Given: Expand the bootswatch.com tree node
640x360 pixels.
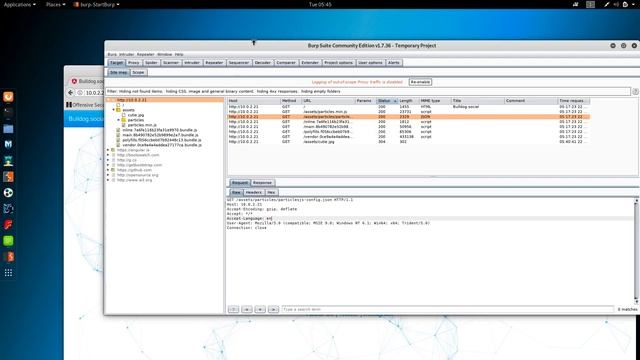Looking at the screenshot, I should tap(108, 155).
